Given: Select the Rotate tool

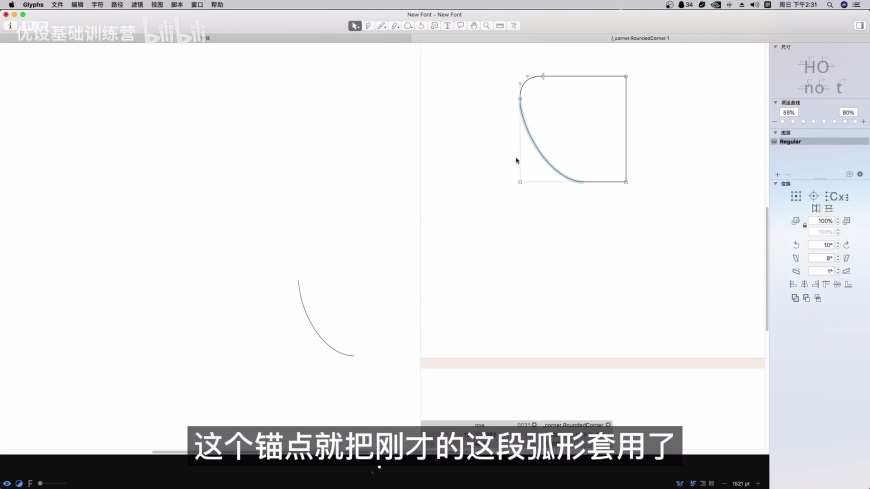Looking at the screenshot, I should 421,26.
